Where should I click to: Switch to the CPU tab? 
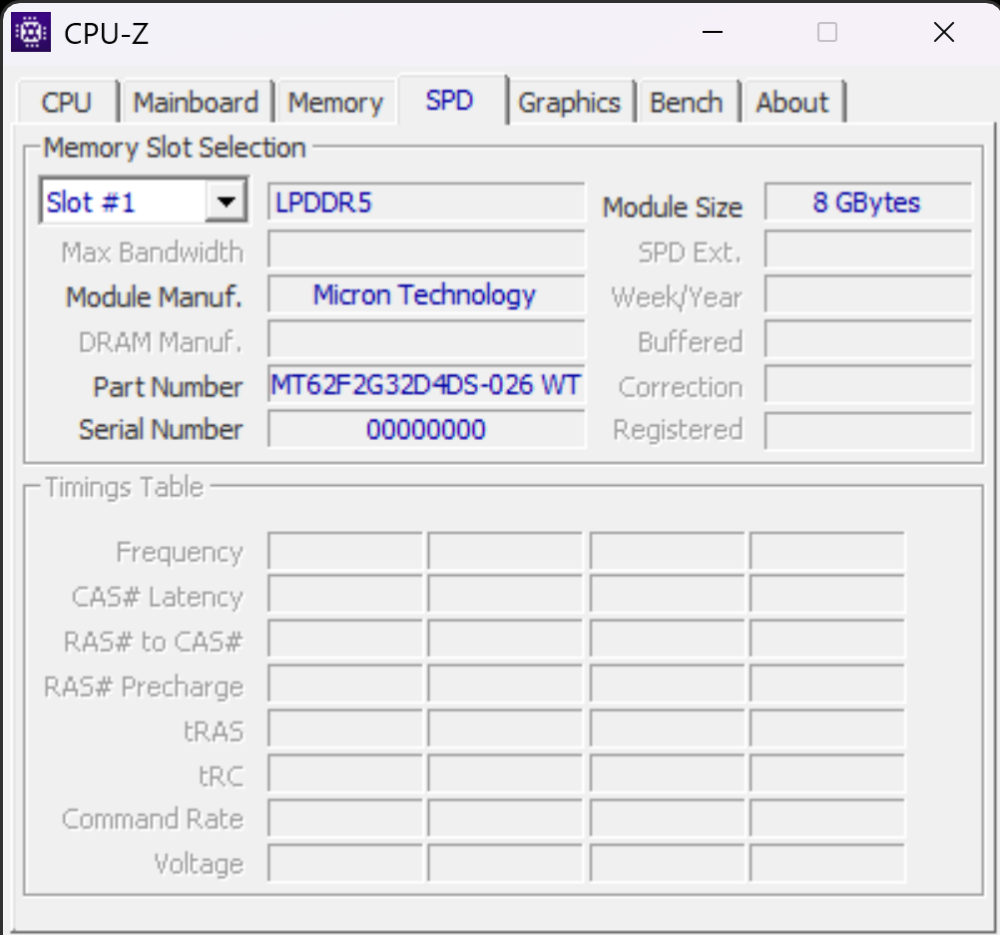coord(67,102)
